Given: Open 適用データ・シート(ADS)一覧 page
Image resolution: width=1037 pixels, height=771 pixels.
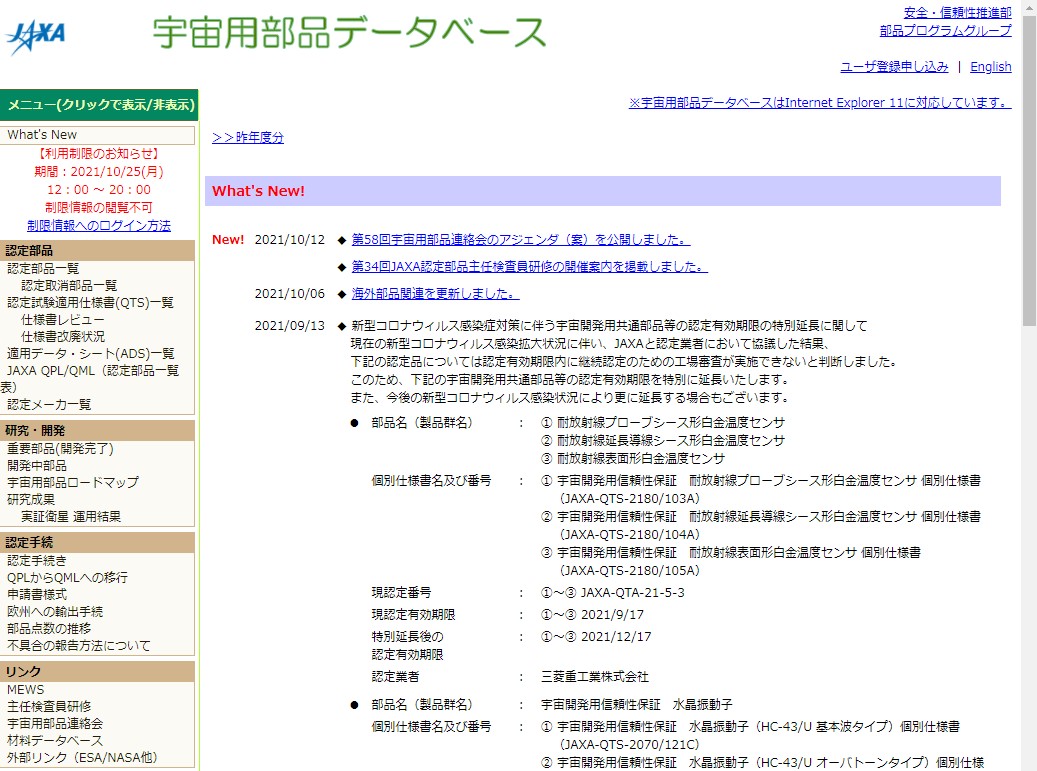Looking at the screenshot, I should pos(91,353).
